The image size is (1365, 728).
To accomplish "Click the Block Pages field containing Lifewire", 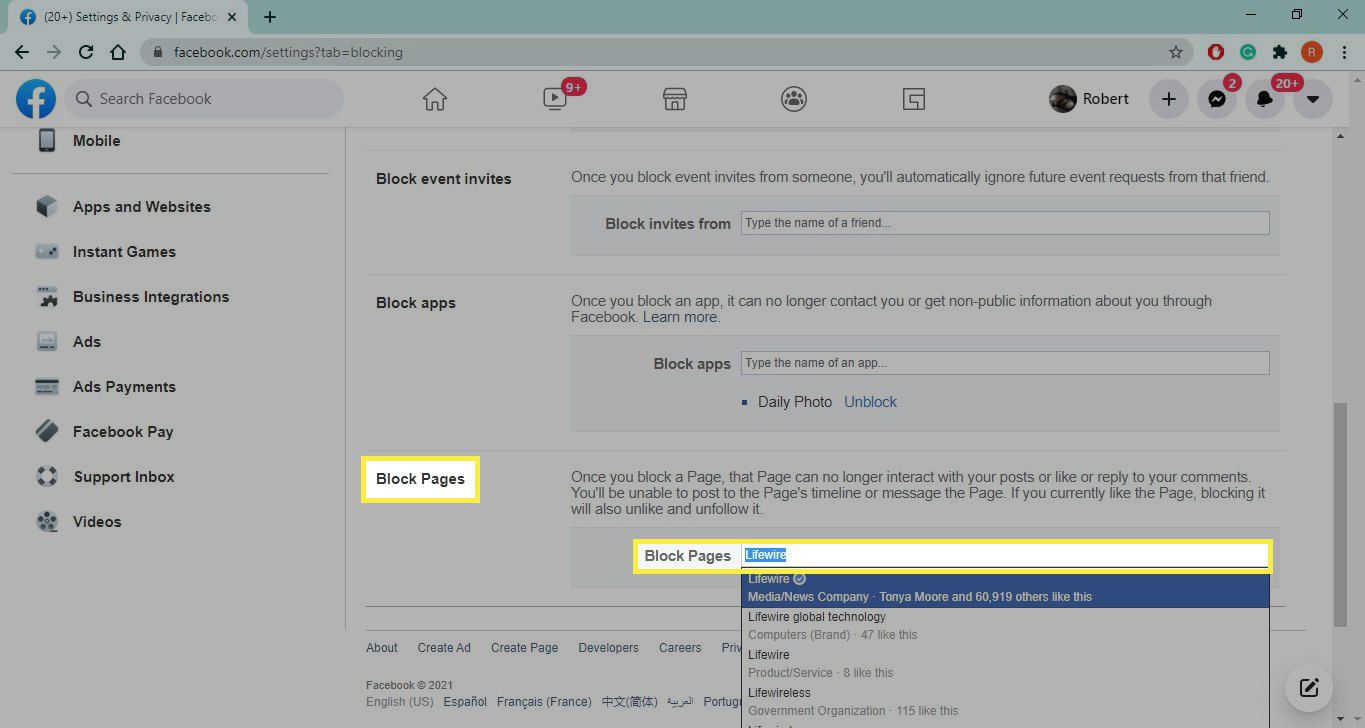I will [1005, 555].
